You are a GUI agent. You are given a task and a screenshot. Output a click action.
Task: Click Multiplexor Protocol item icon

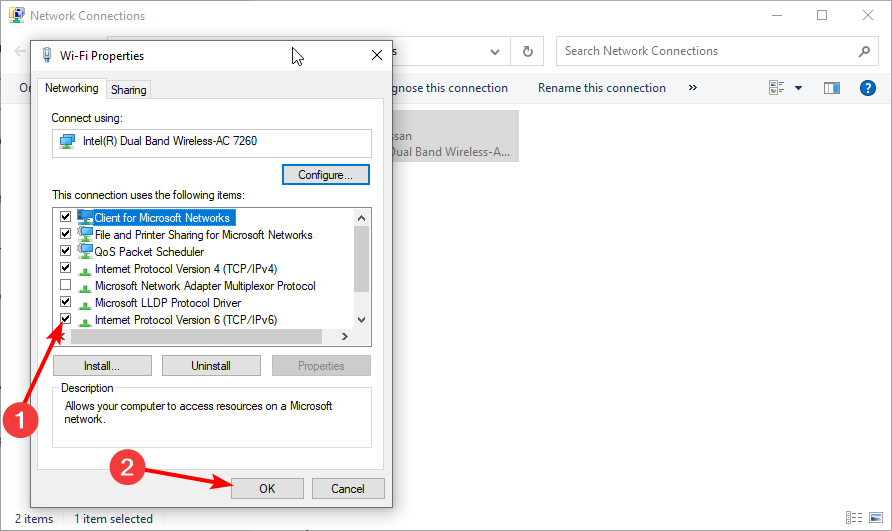click(85, 287)
